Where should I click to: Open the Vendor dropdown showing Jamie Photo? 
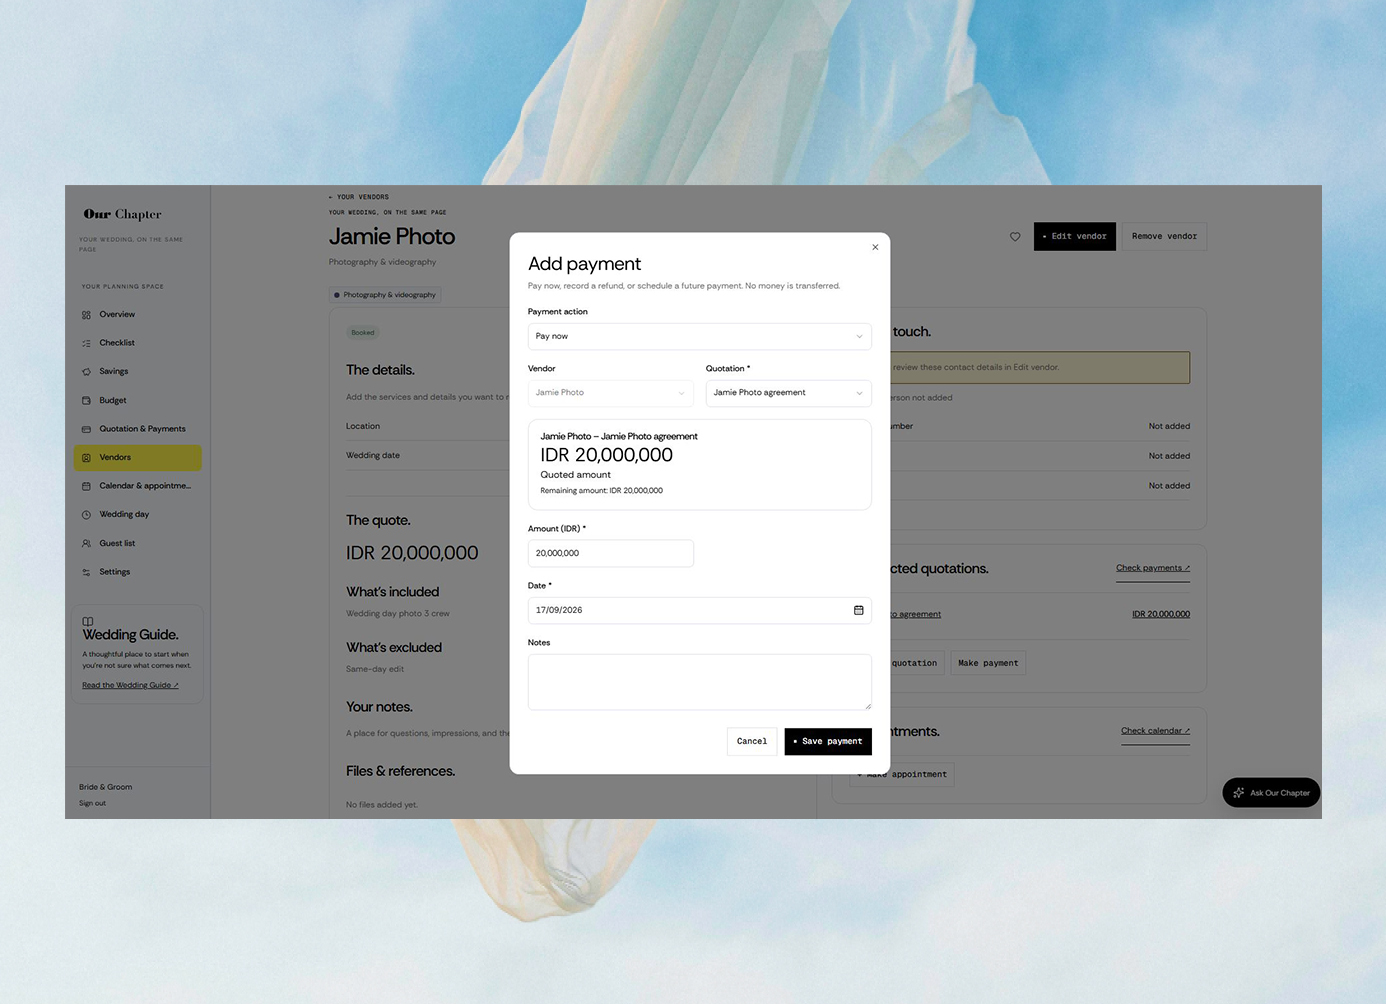pos(610,393)
